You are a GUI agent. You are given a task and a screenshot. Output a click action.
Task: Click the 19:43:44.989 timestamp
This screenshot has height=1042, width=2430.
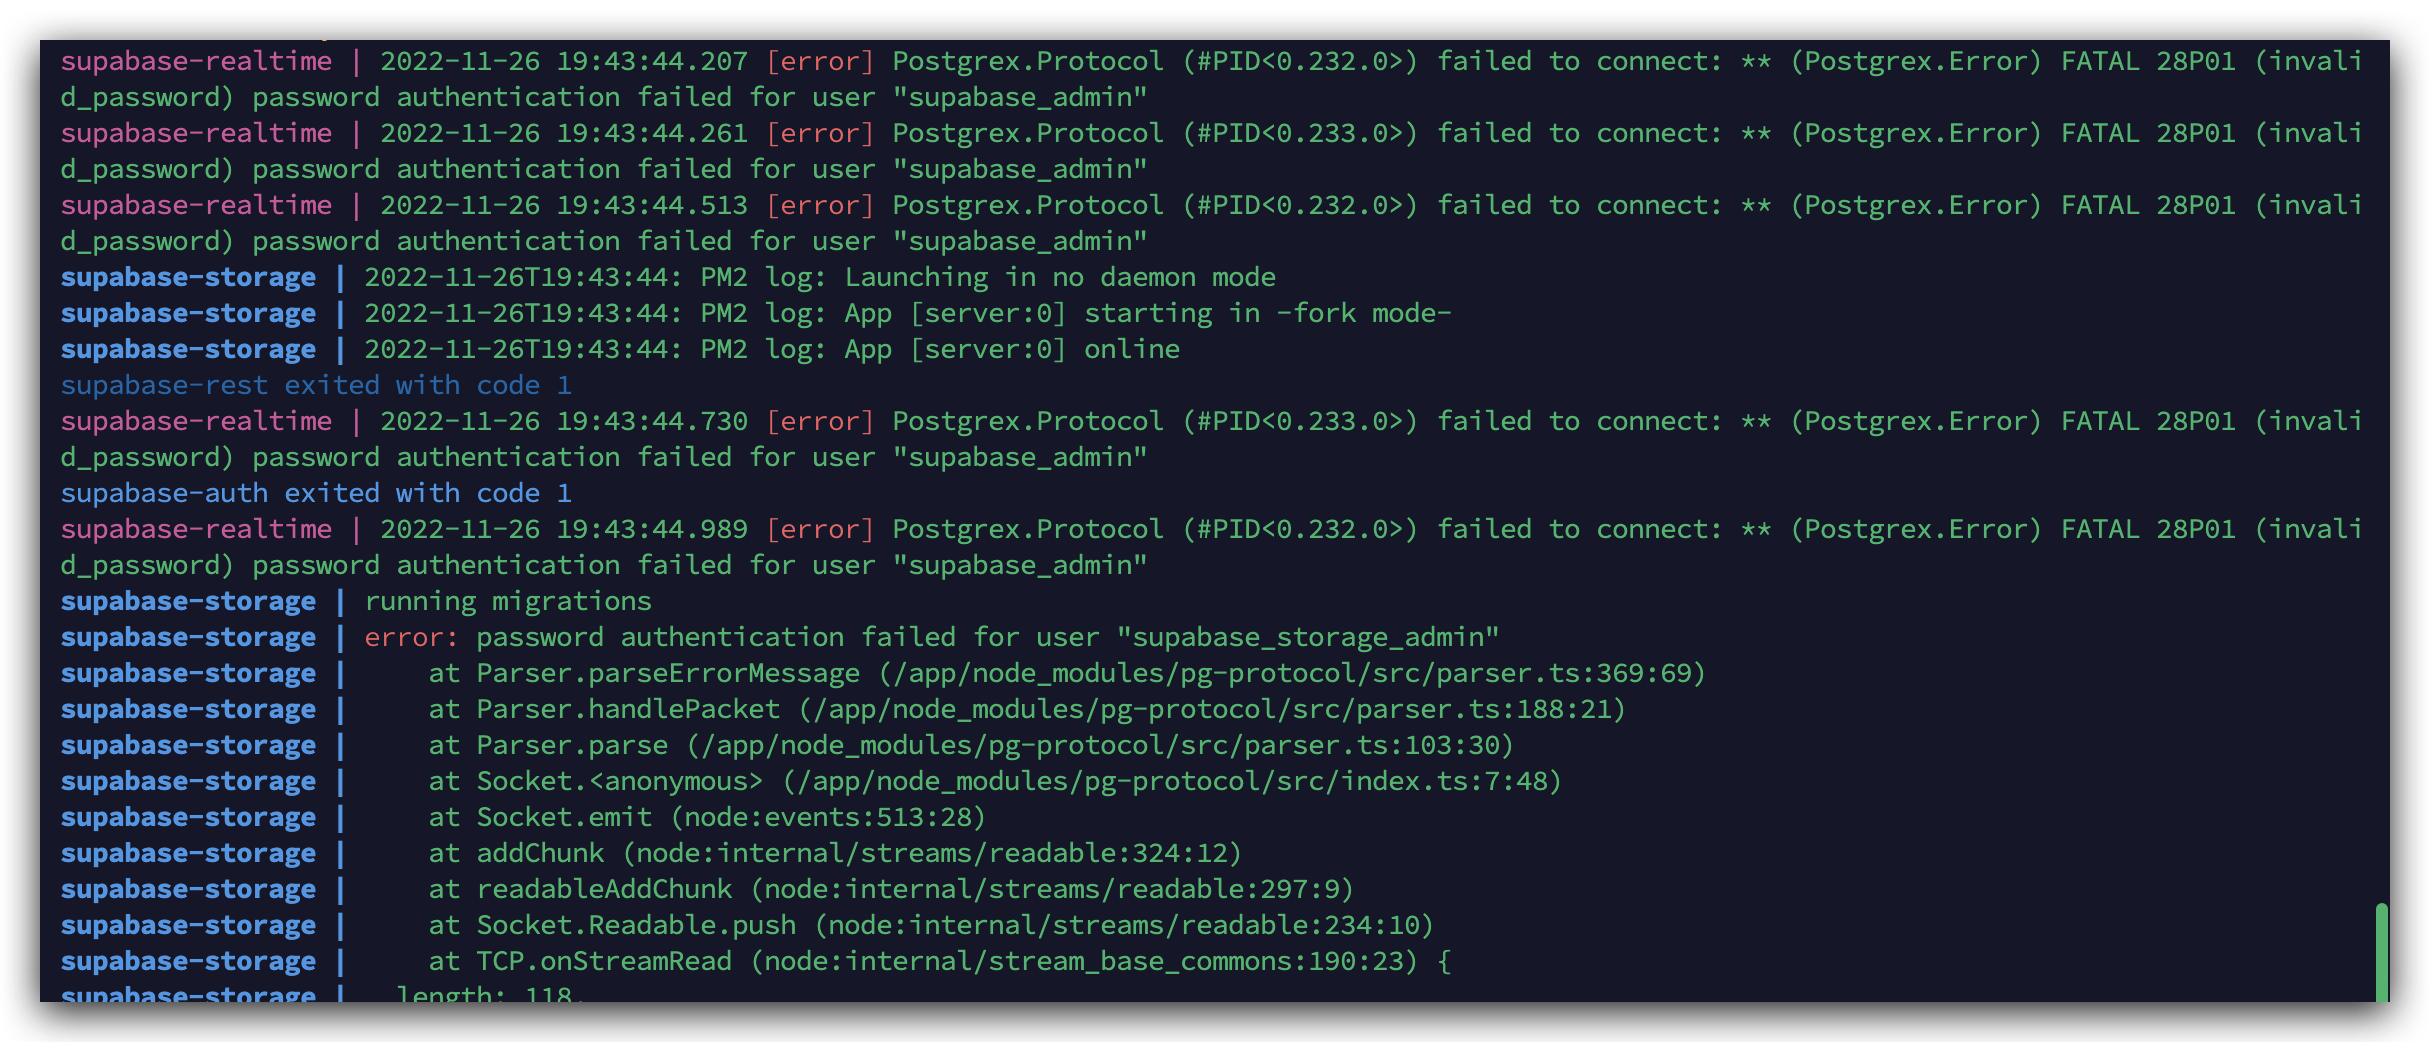[651, 529]
